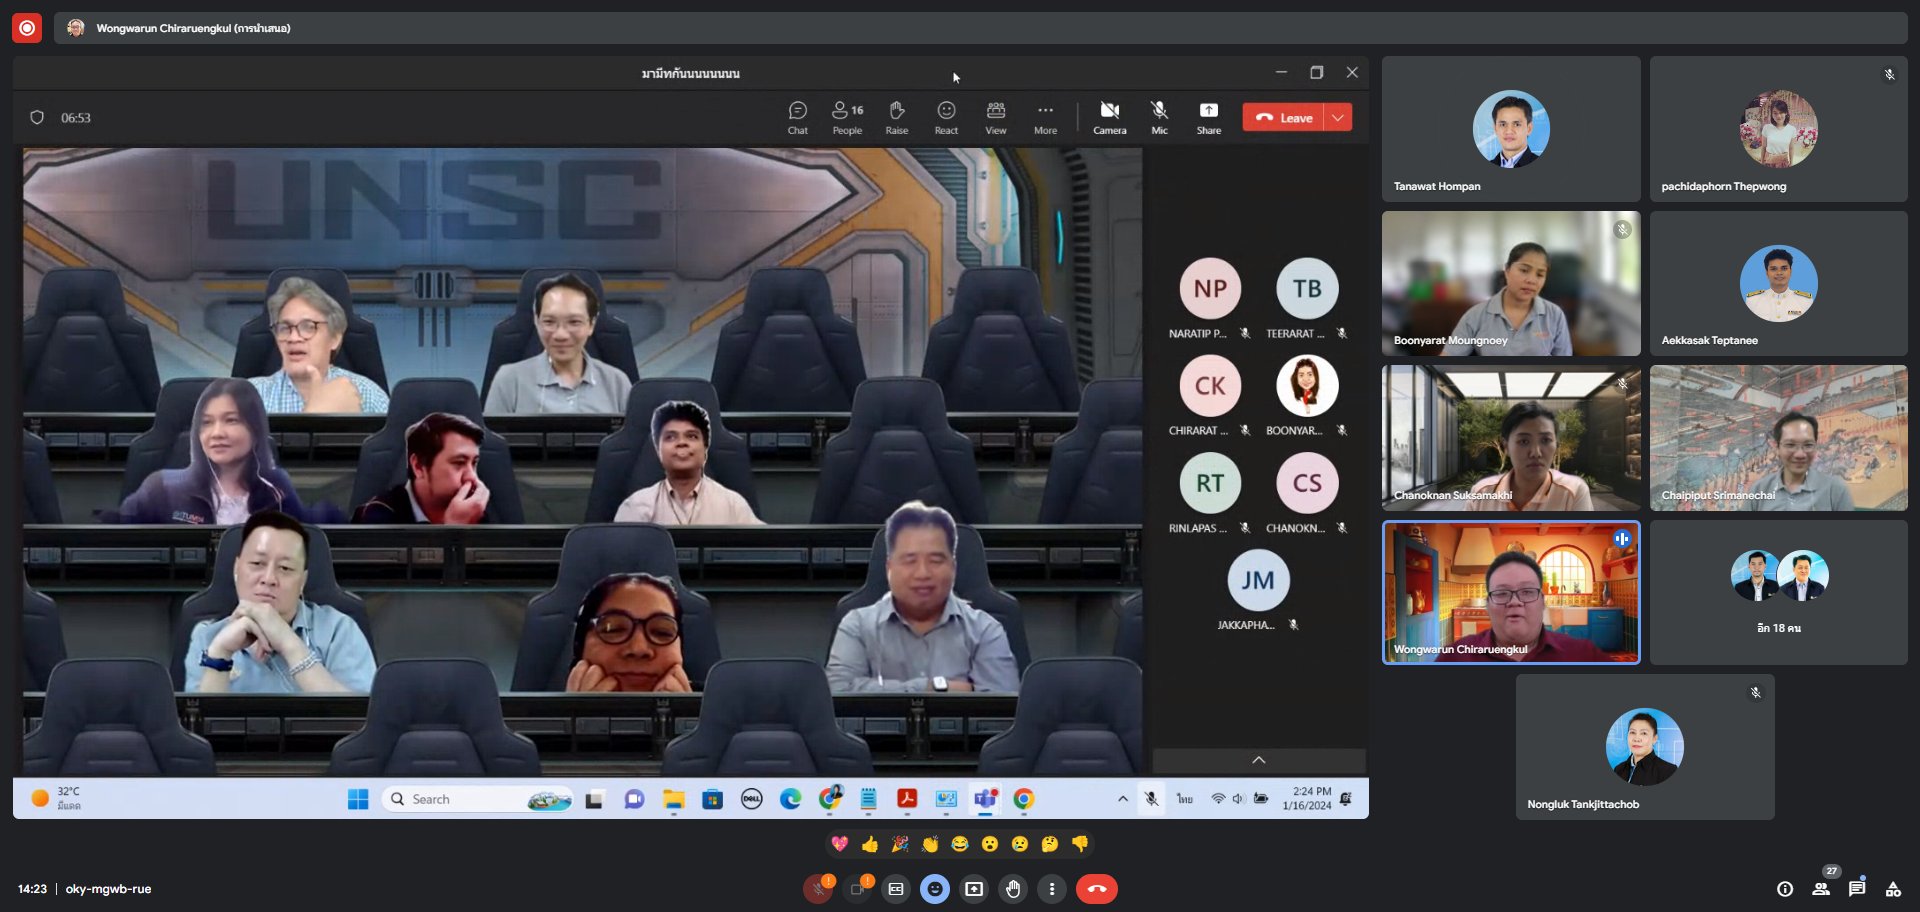
Task: Open meeting details info icon
Action: (x=1785, y=888)
